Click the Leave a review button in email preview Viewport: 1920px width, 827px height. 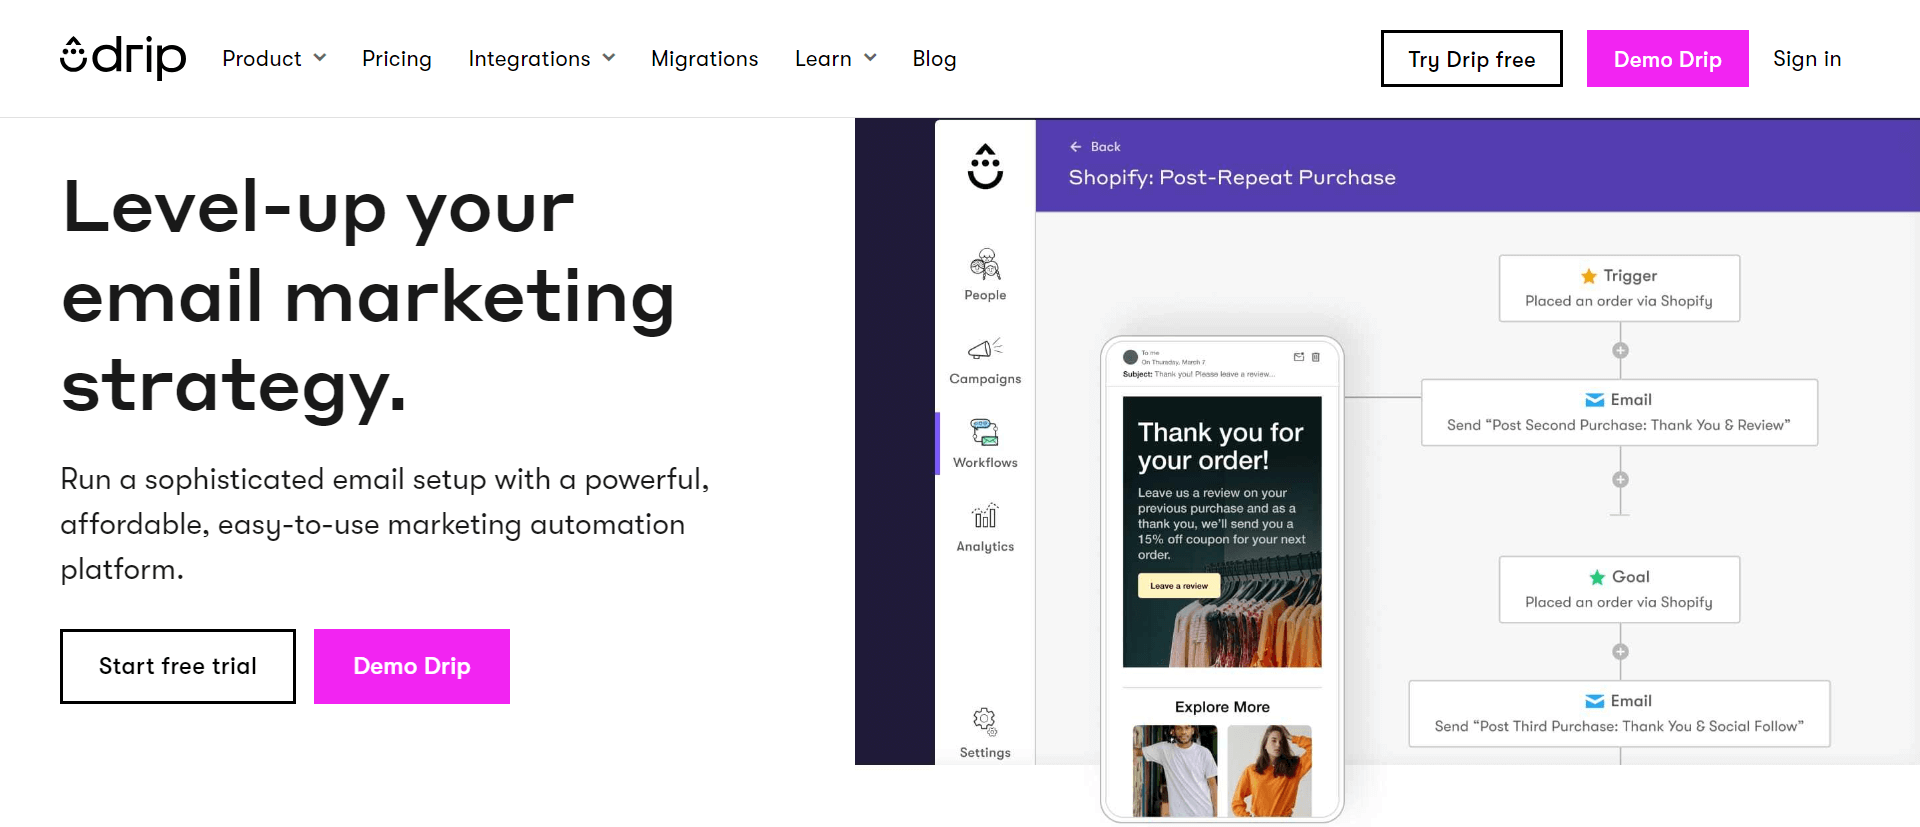(x=1179, y=586)
